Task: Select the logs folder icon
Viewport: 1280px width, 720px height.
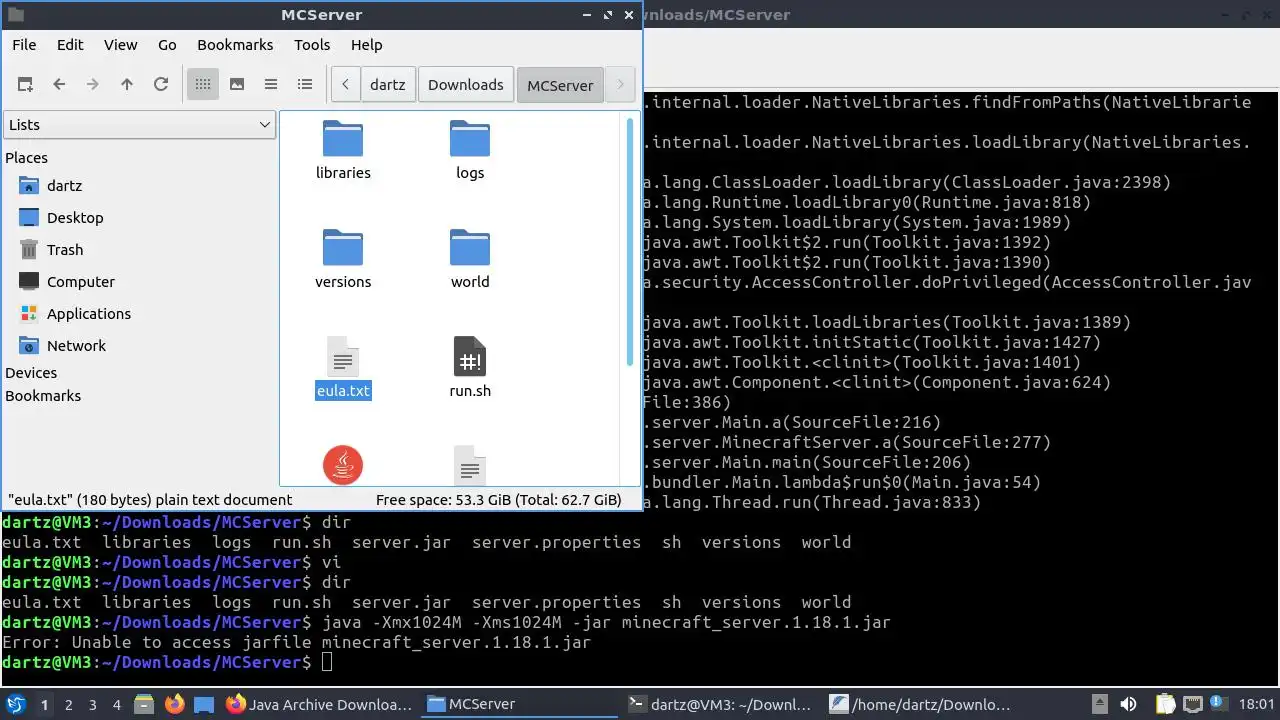Action: click(x=470, y=139)
